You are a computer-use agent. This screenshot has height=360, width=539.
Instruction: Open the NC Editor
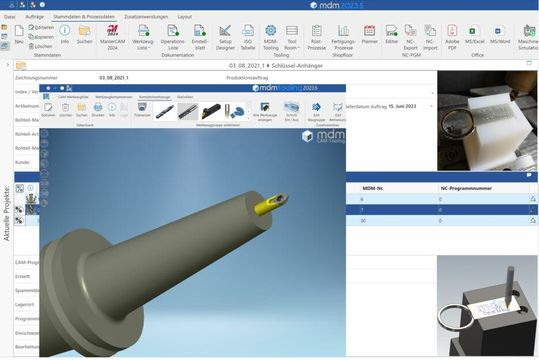[x=391, y=34]
